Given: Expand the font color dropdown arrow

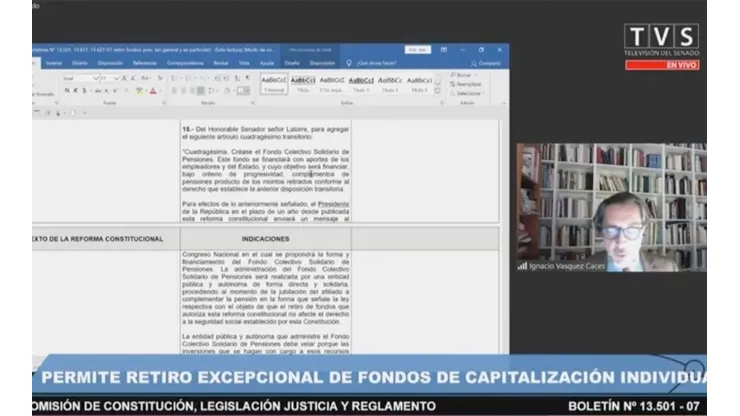Looking at the screenshot, I should [160, 91].
